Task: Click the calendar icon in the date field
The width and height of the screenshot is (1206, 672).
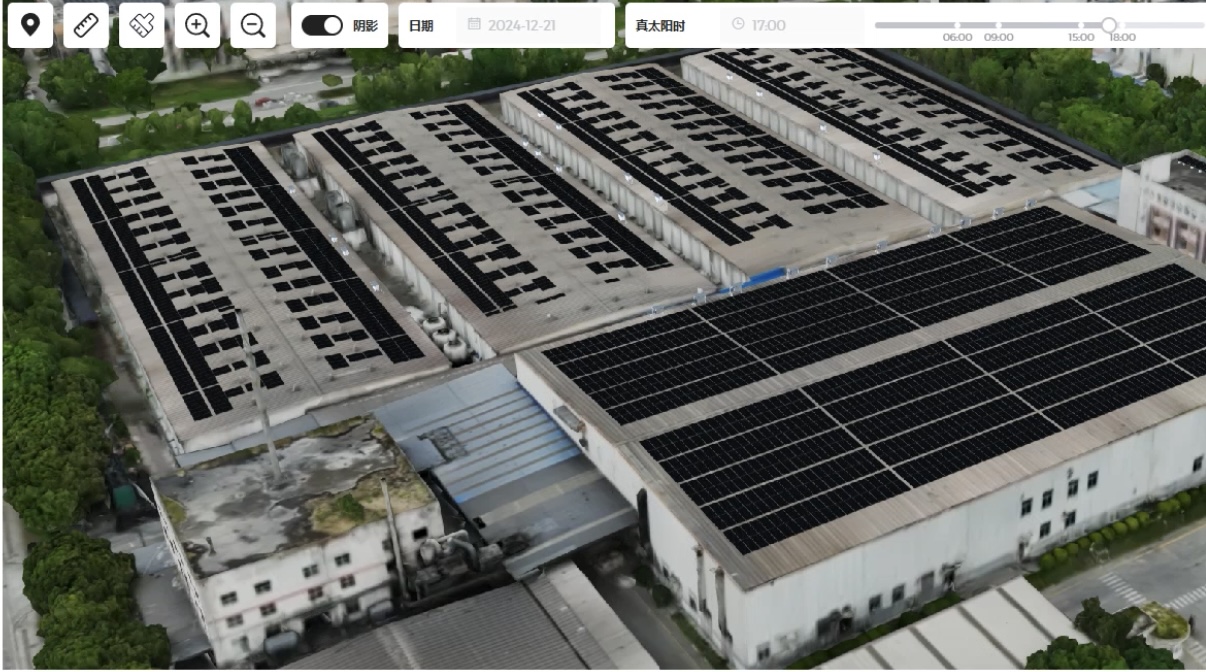Action: (x=474, y=25)
